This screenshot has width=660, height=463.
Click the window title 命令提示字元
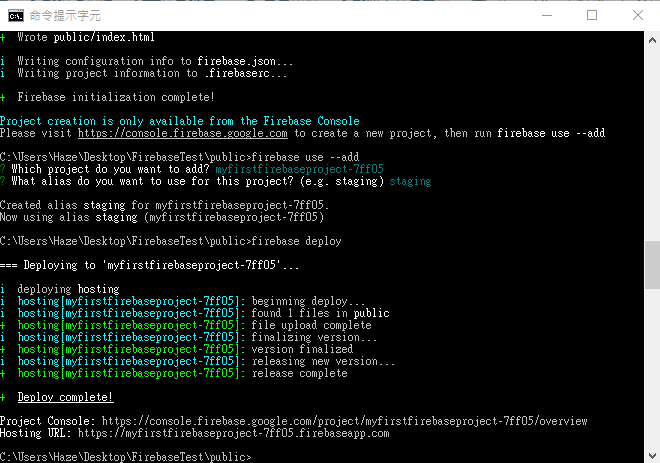[x=65, y=16]
